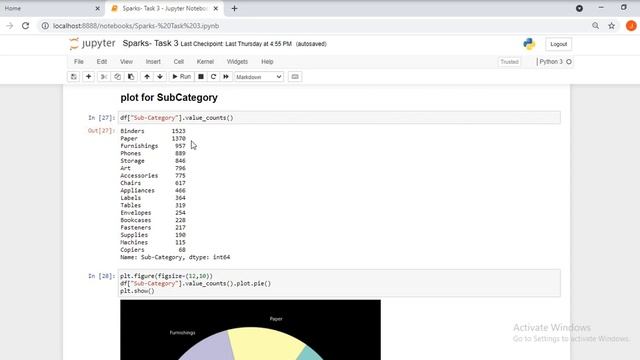Interrupt the kernel with stop icon

(x=201, y=77)
